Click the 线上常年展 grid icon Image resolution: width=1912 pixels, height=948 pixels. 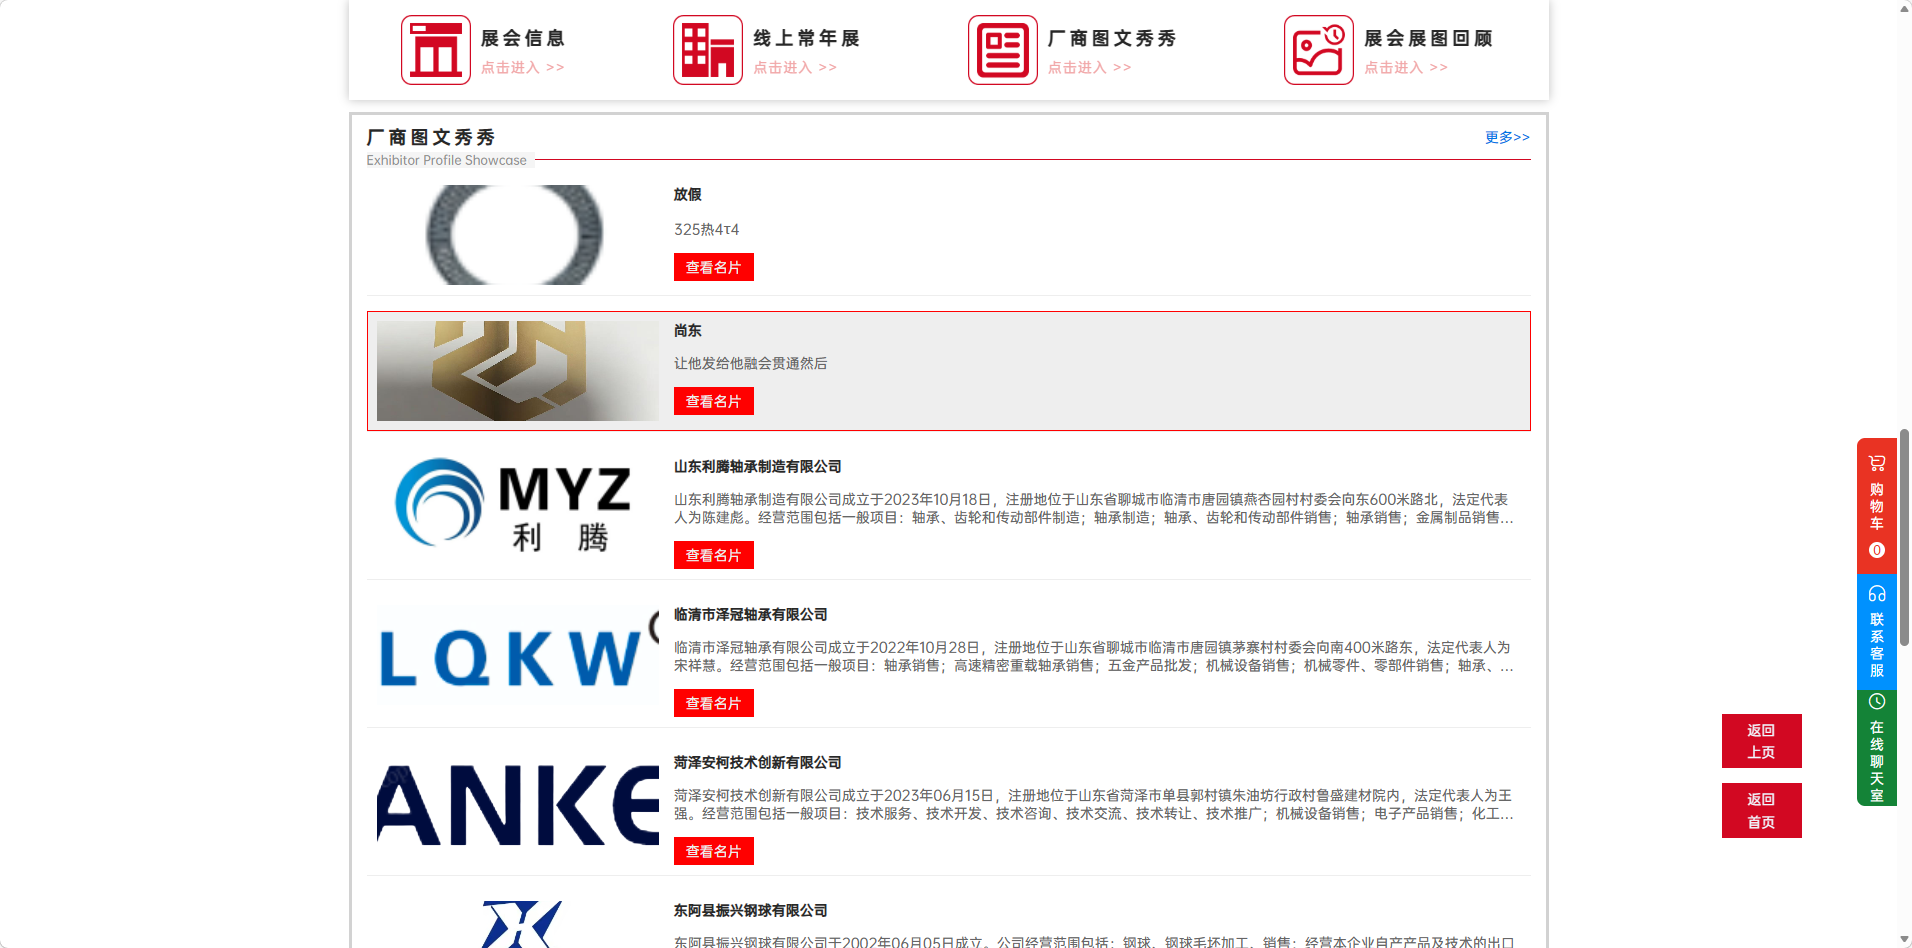pyautogui.click(x=707, y=50)
